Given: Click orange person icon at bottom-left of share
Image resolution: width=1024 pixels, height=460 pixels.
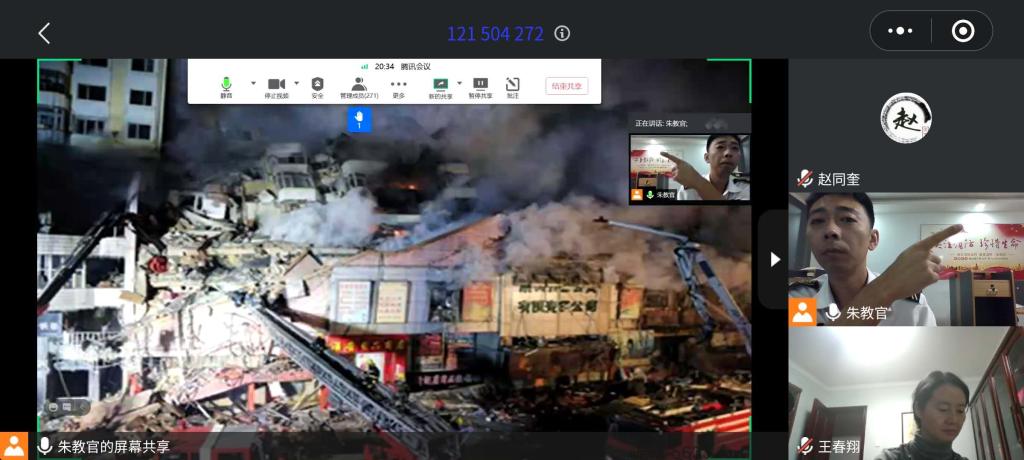Looking at the screenshot, I should click(14, 446).
